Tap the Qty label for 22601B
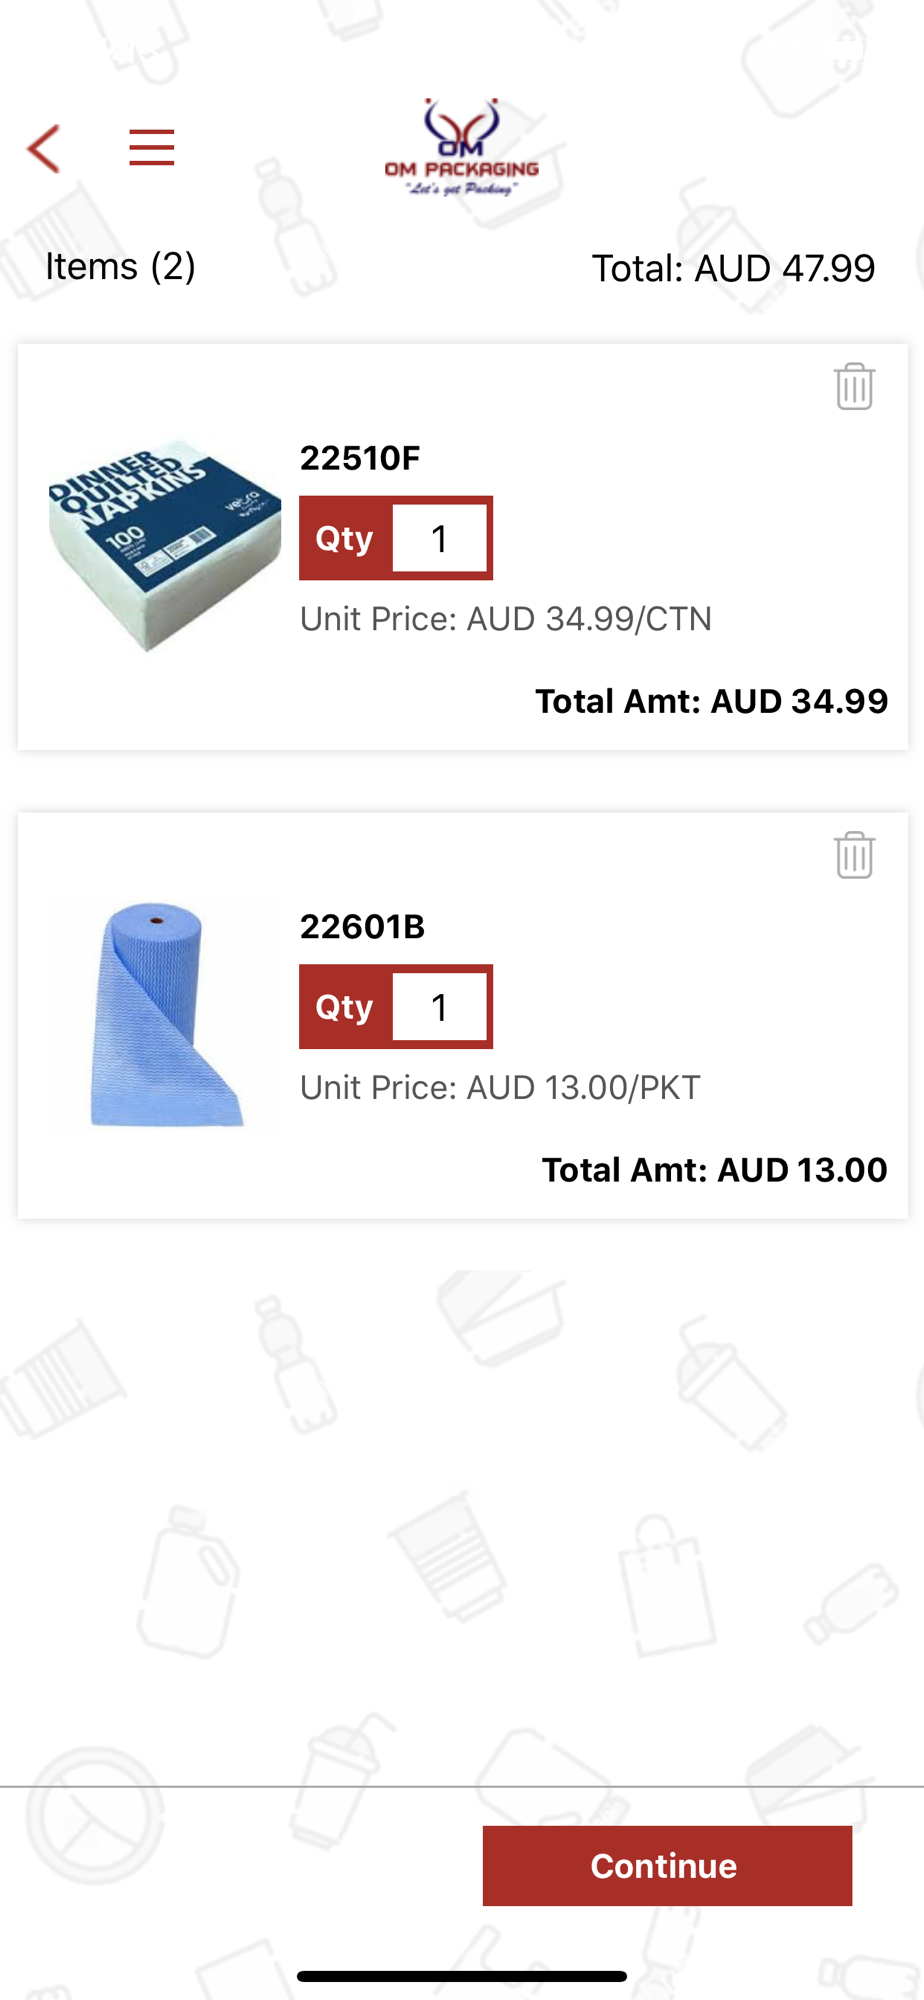924x2000 pixels. click(345, 1007)
